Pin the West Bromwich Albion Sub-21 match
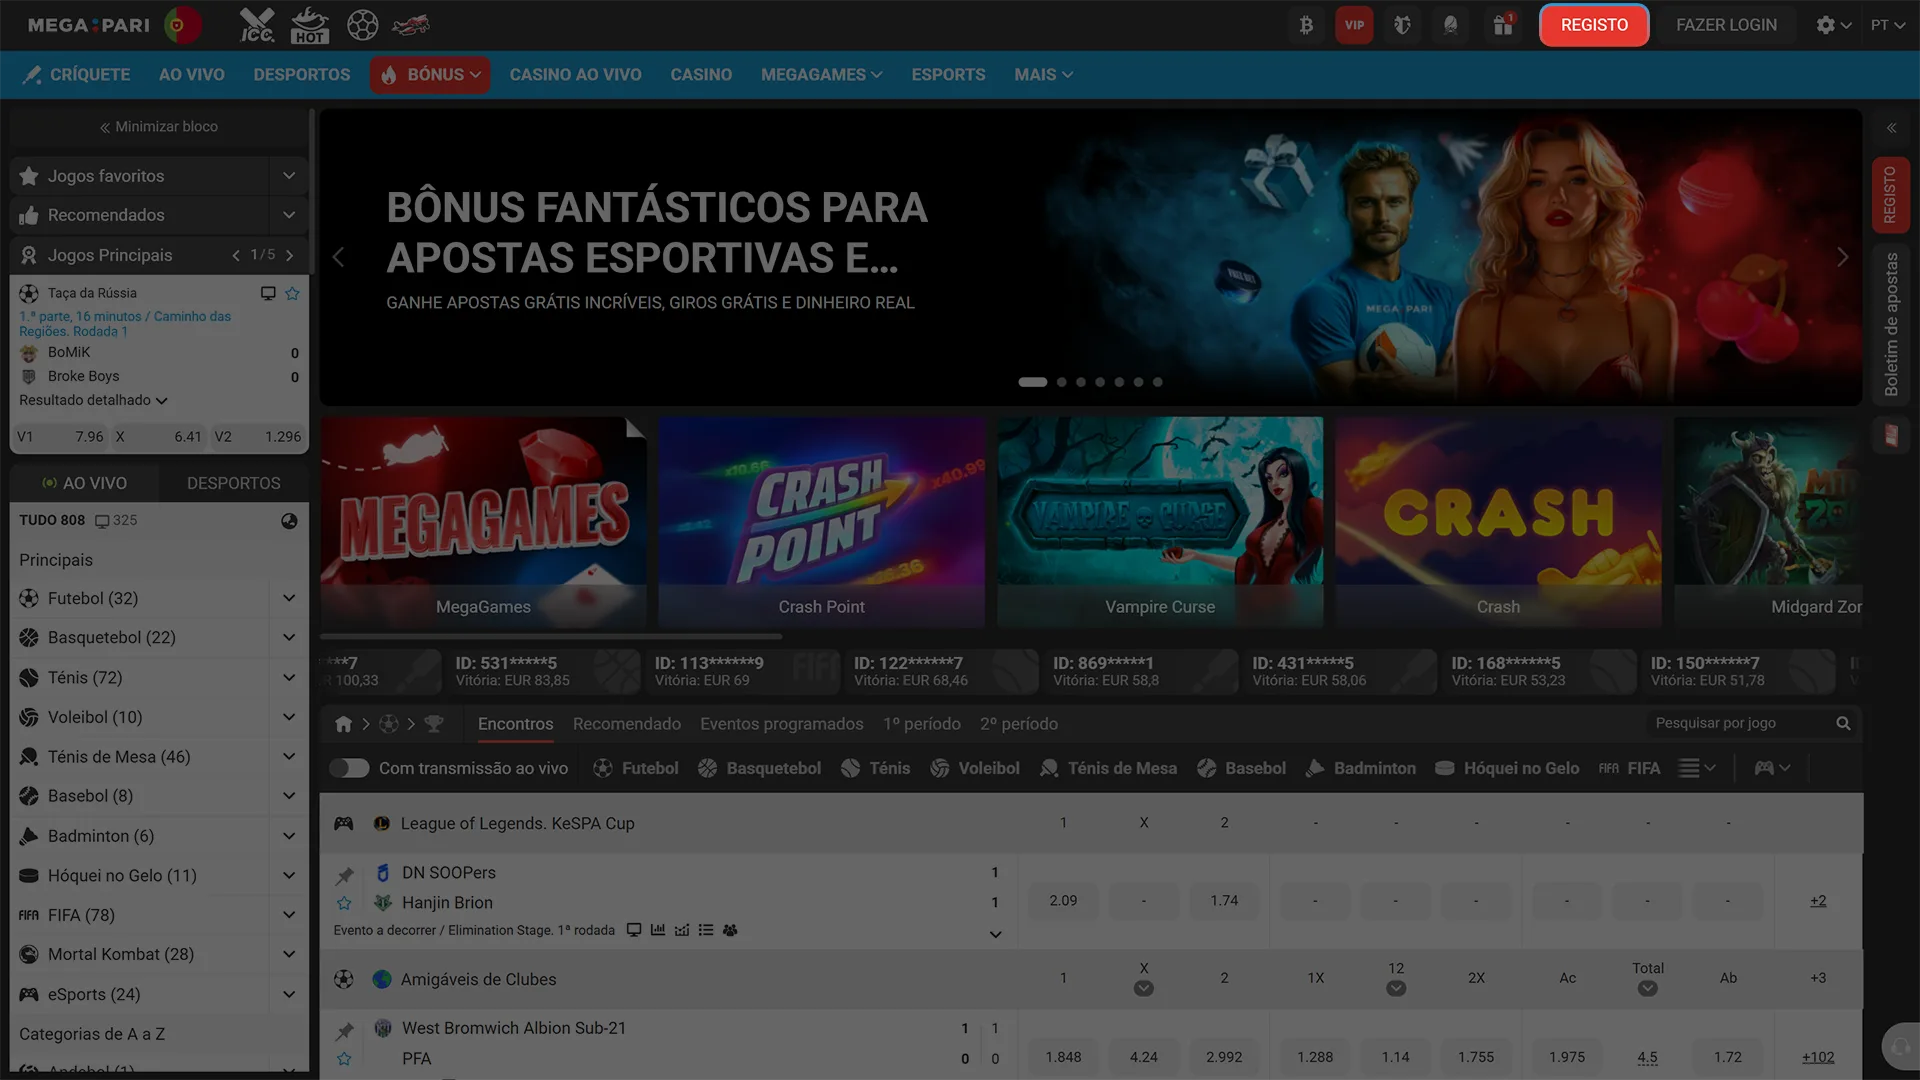 (344, 1031)
